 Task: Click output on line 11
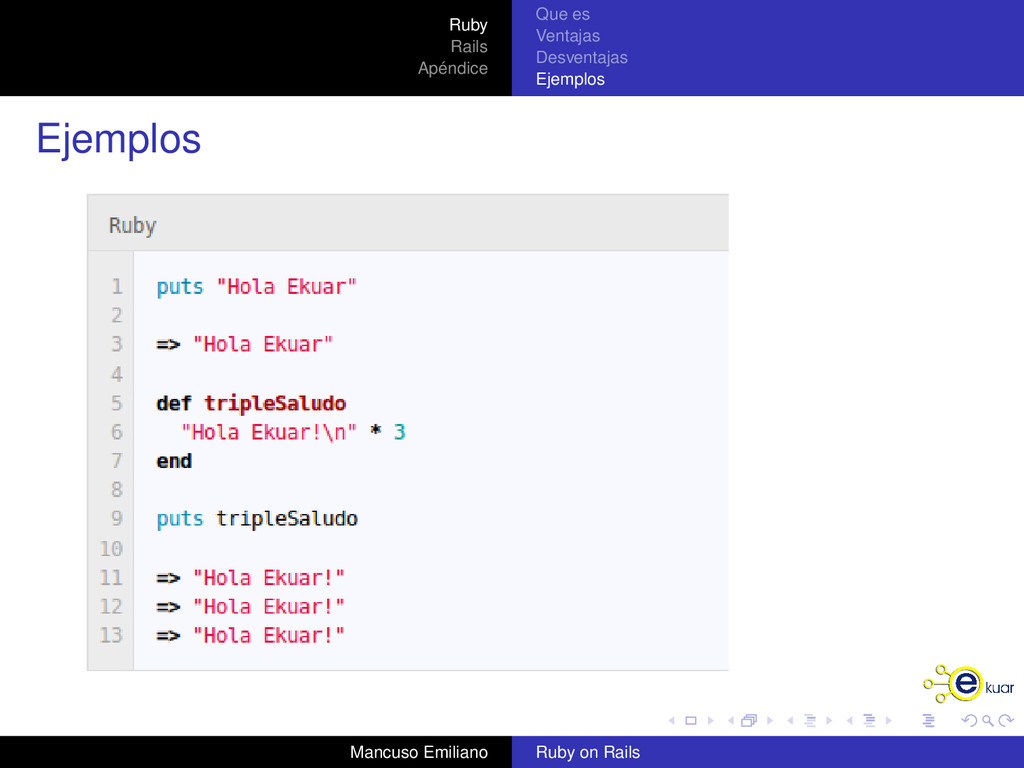click(x=250, y=578)
